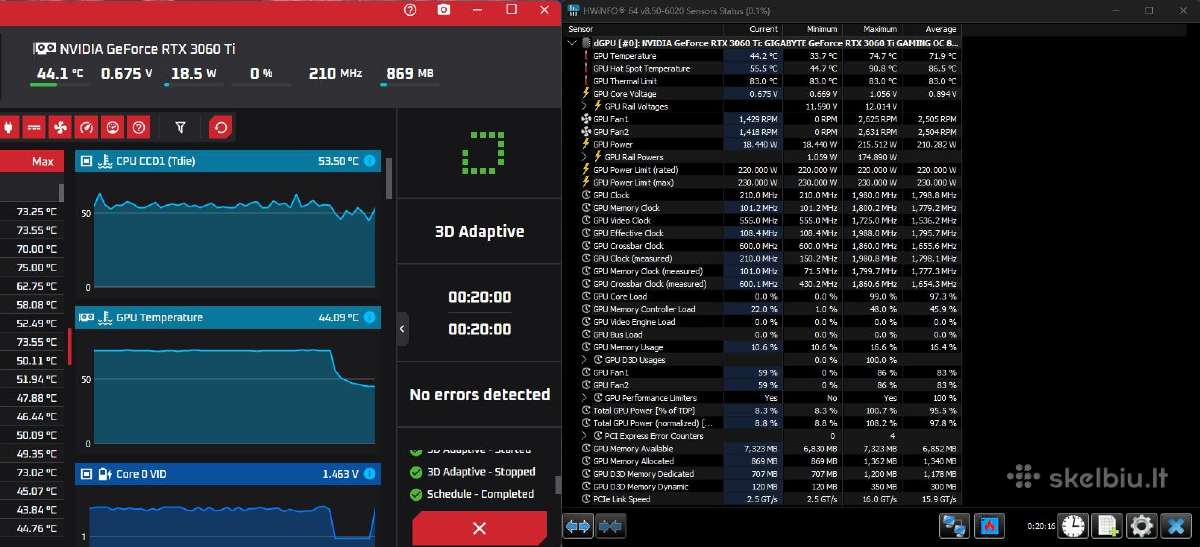Click the OCCT test log scrollbar
1200x547 pixels.
(558, 487)
